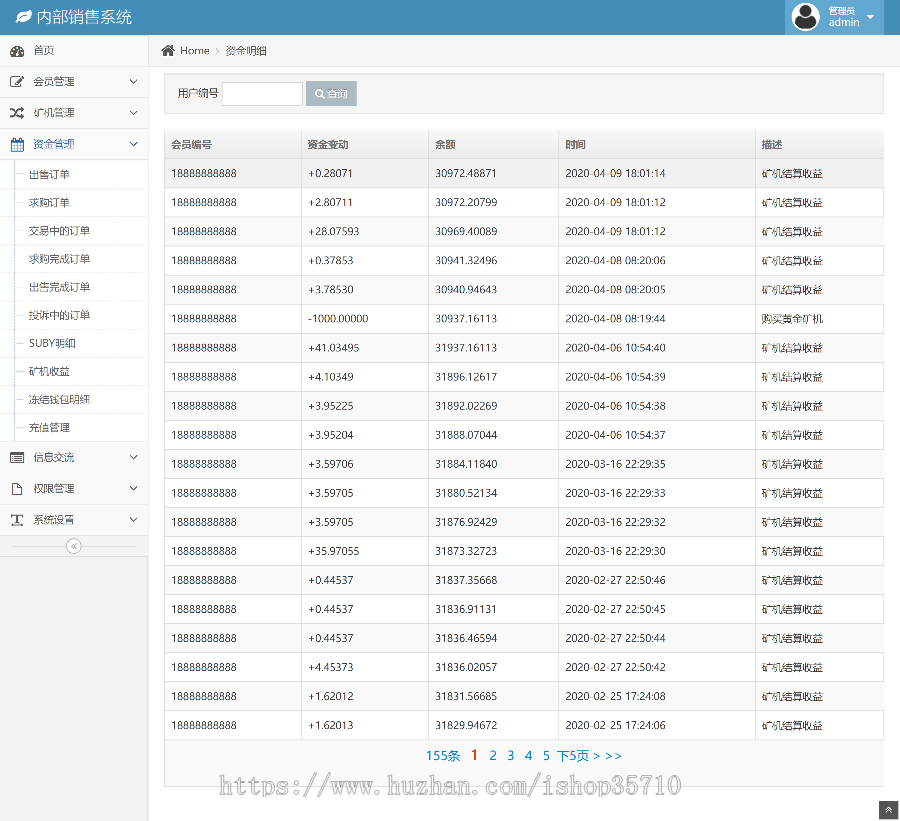Open 出售订单 in the sidebar
The height and width of the screenshot is (821, 900).
point(49,175)
